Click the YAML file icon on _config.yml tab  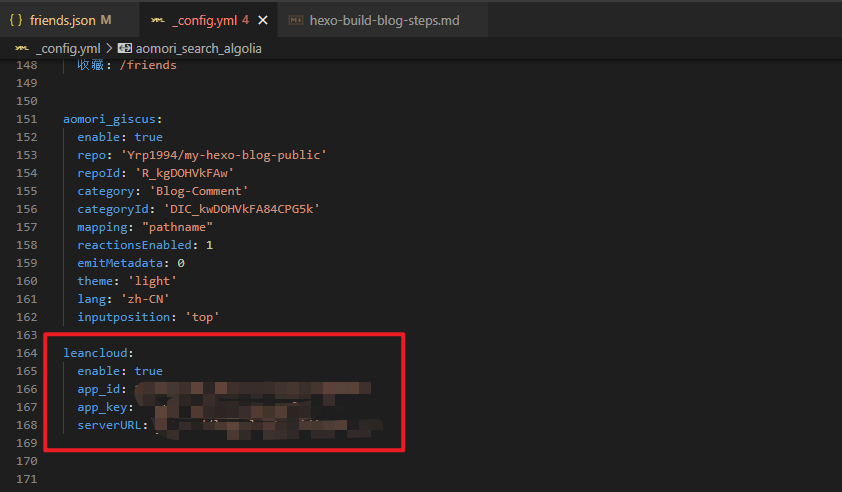[x=158, y=20]
